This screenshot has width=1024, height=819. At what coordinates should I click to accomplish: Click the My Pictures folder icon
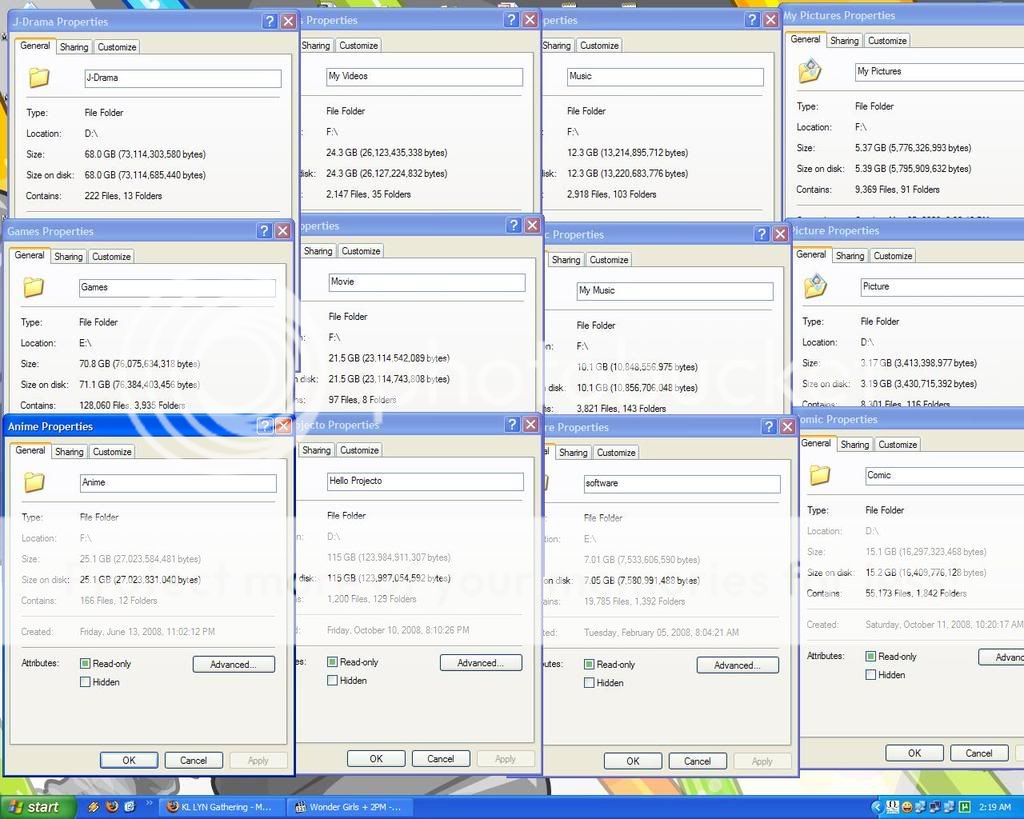click(x=809, y=71)
